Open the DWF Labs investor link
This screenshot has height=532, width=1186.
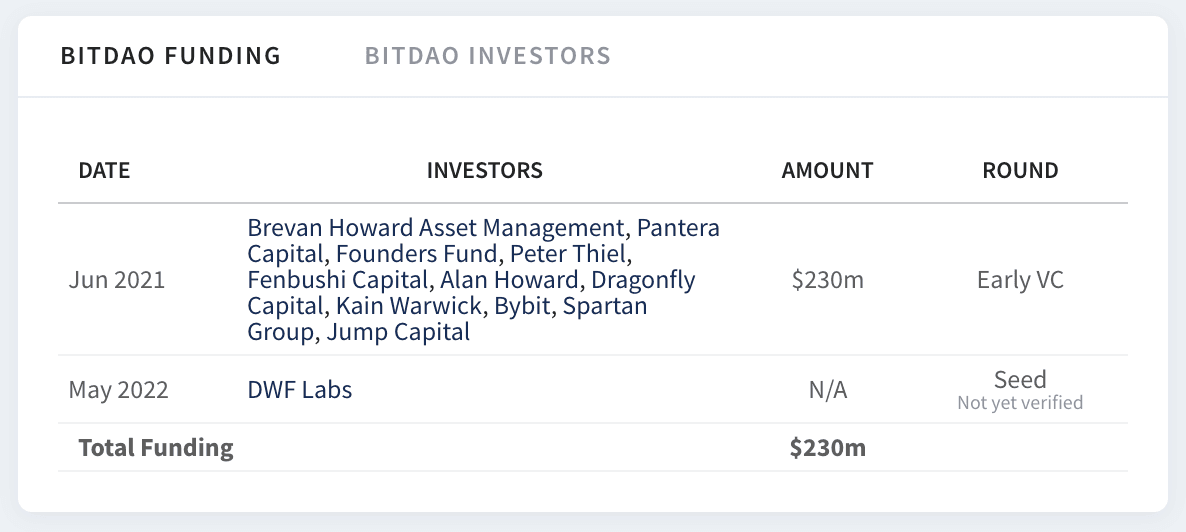[x=300, y=390]
